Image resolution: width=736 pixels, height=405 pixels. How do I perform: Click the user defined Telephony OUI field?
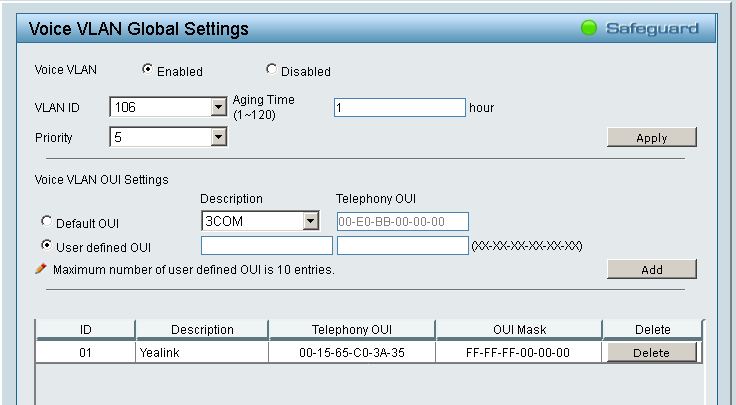click(402, 245)
